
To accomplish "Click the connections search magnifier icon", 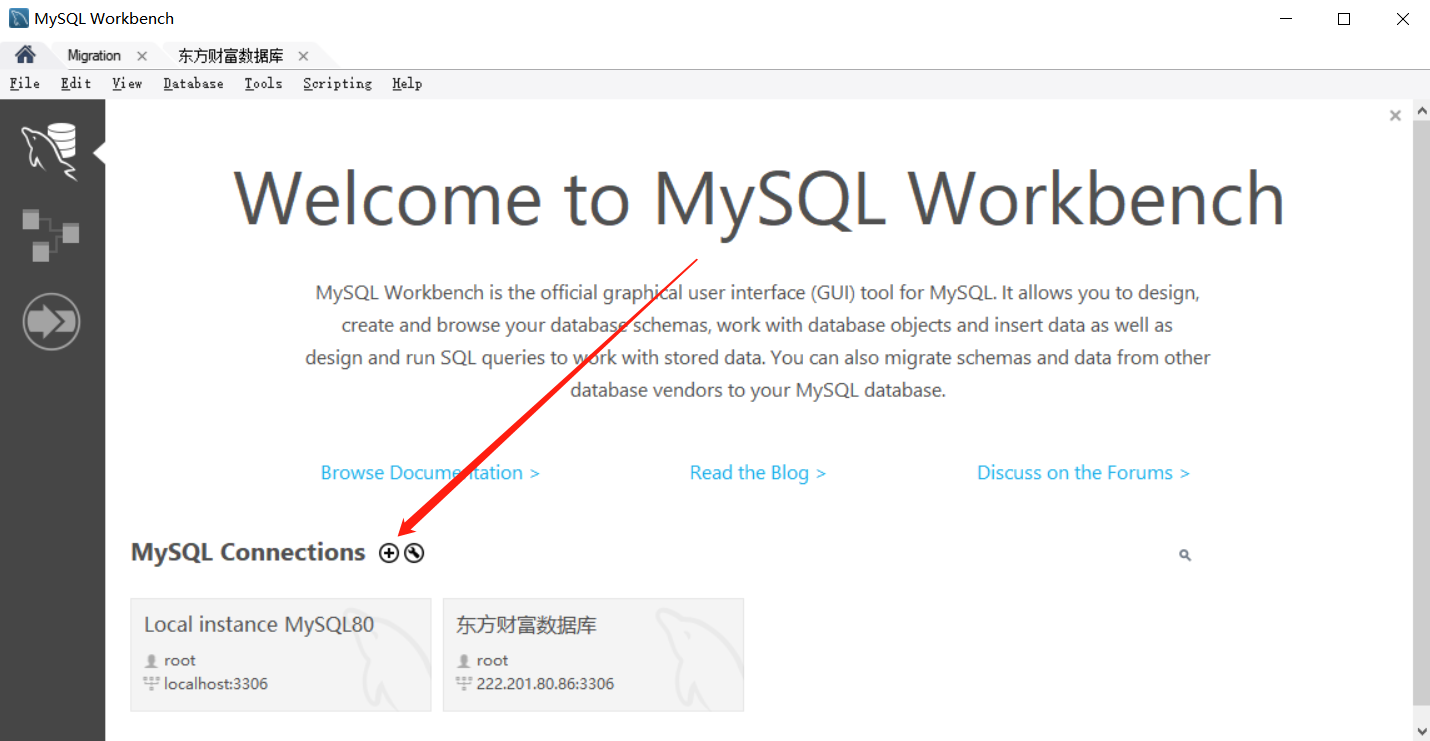I will tap(1185, 555).
